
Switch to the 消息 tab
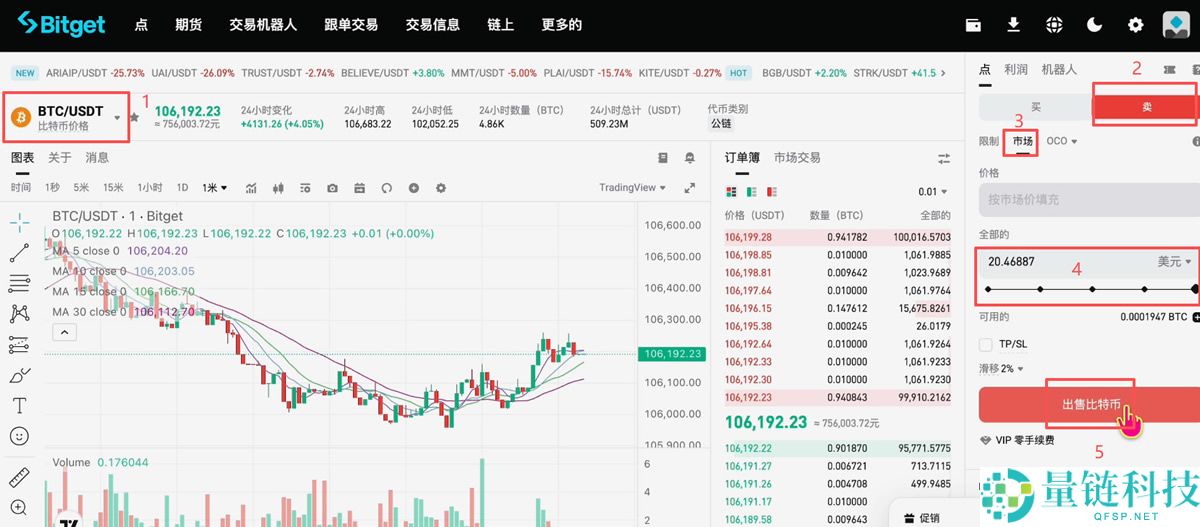tap(97, 158)
